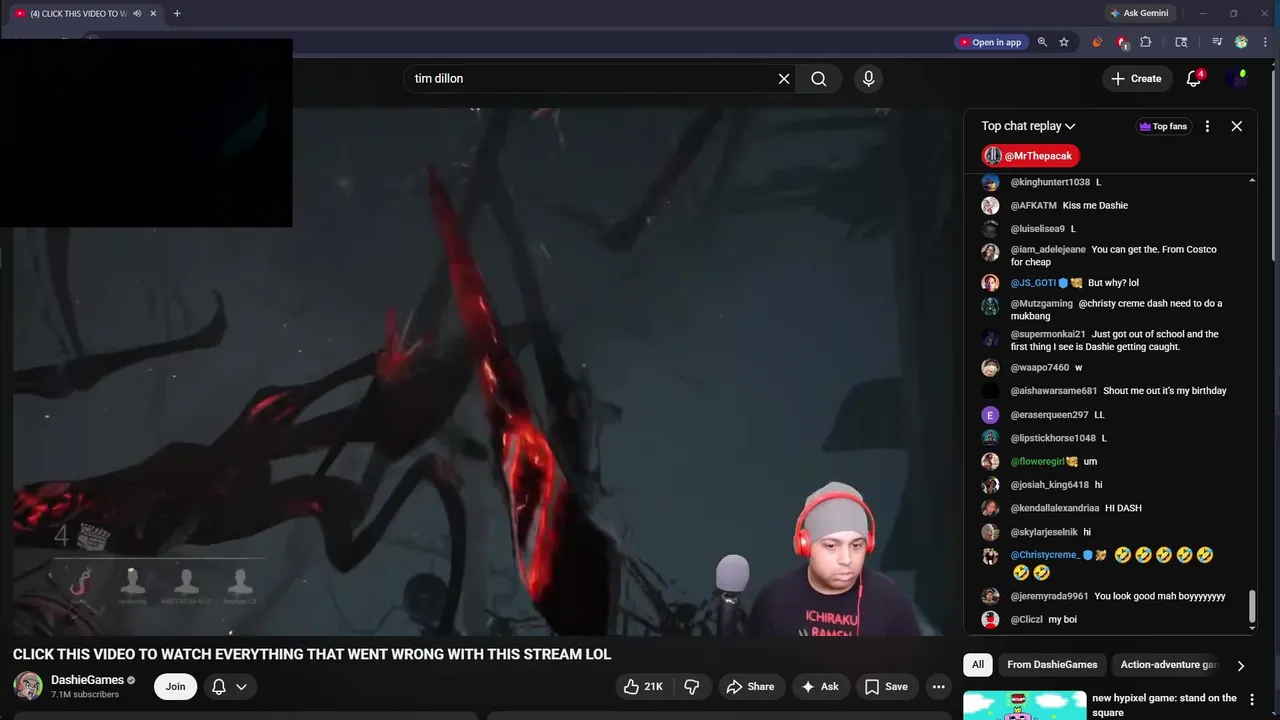Screen dimensions: 1280x720
Task: Click @iam_adelejeane Costco message
Action: pos(1114,256)
